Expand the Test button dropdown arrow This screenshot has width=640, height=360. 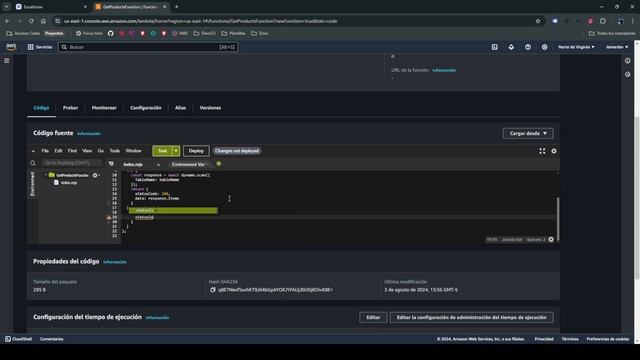pos(176,151)
